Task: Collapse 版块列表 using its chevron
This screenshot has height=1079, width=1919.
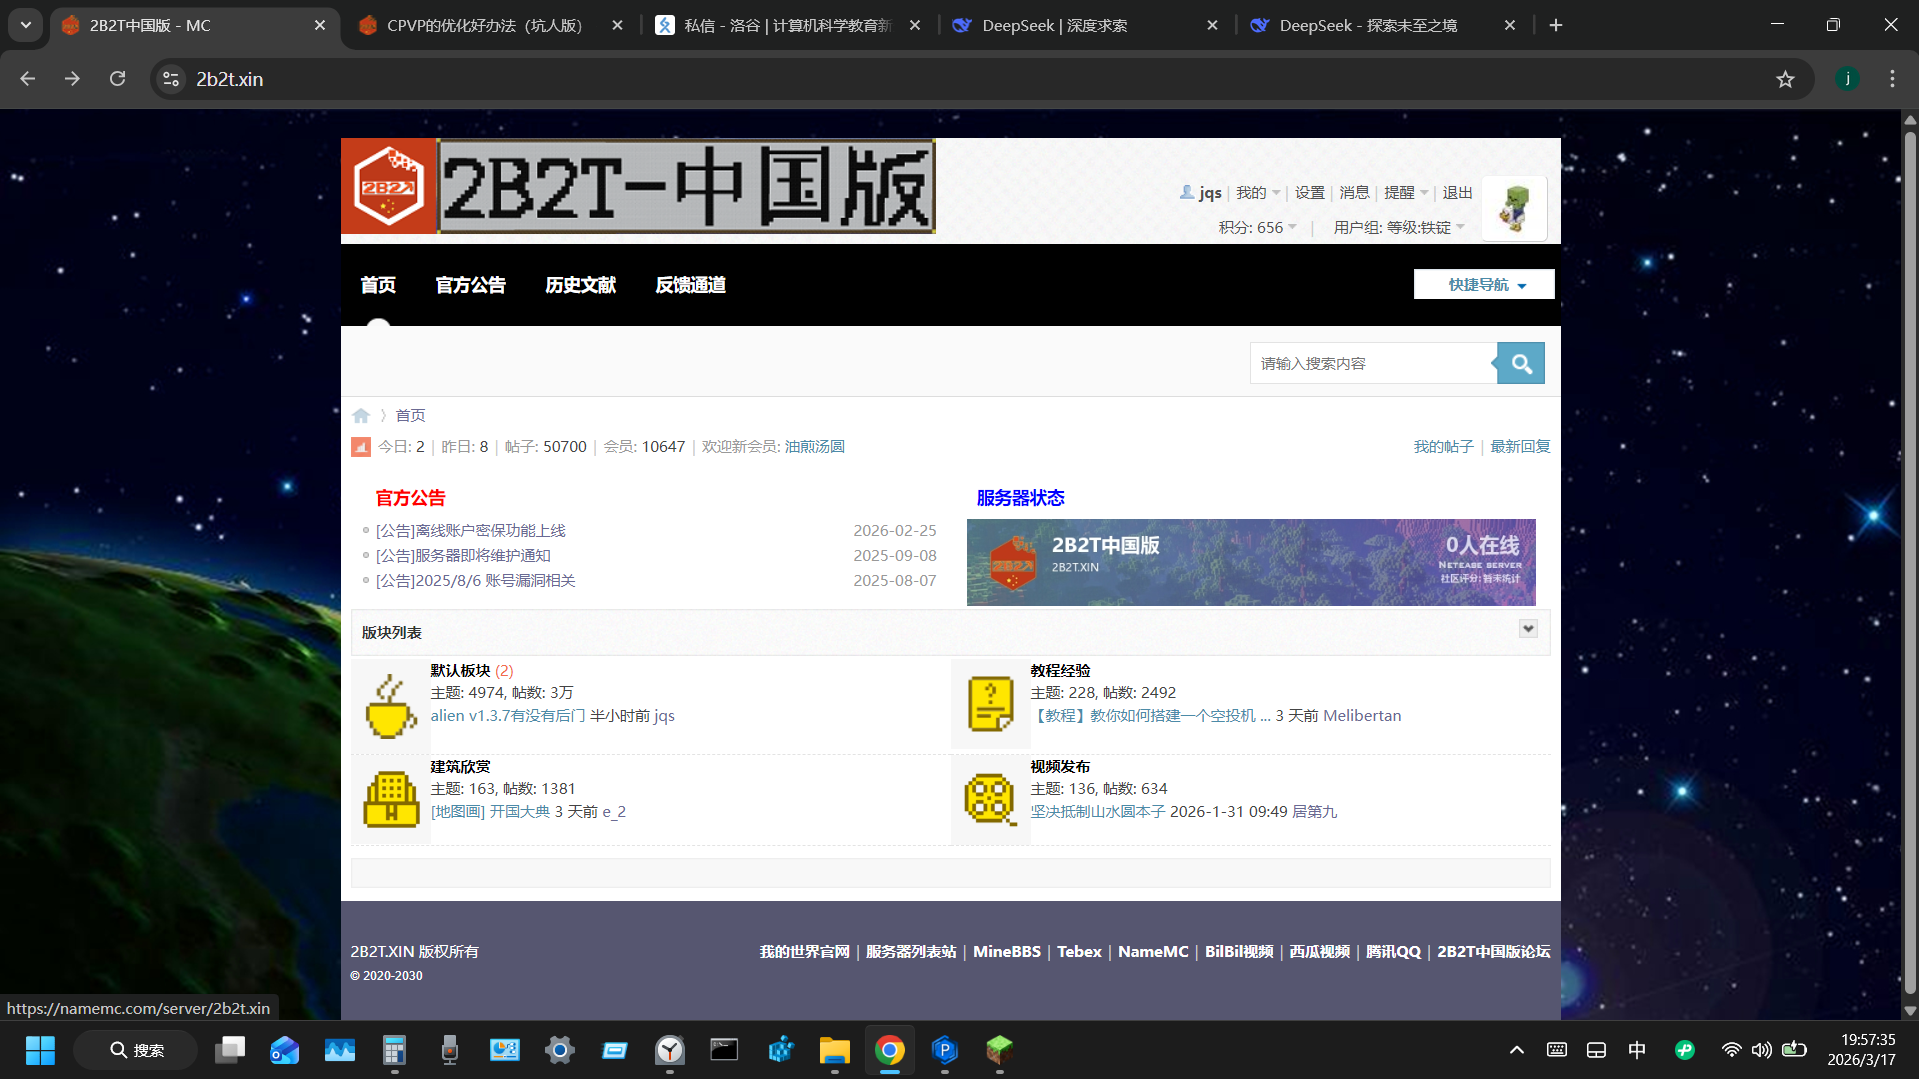Action: [x=1527, y=629]
